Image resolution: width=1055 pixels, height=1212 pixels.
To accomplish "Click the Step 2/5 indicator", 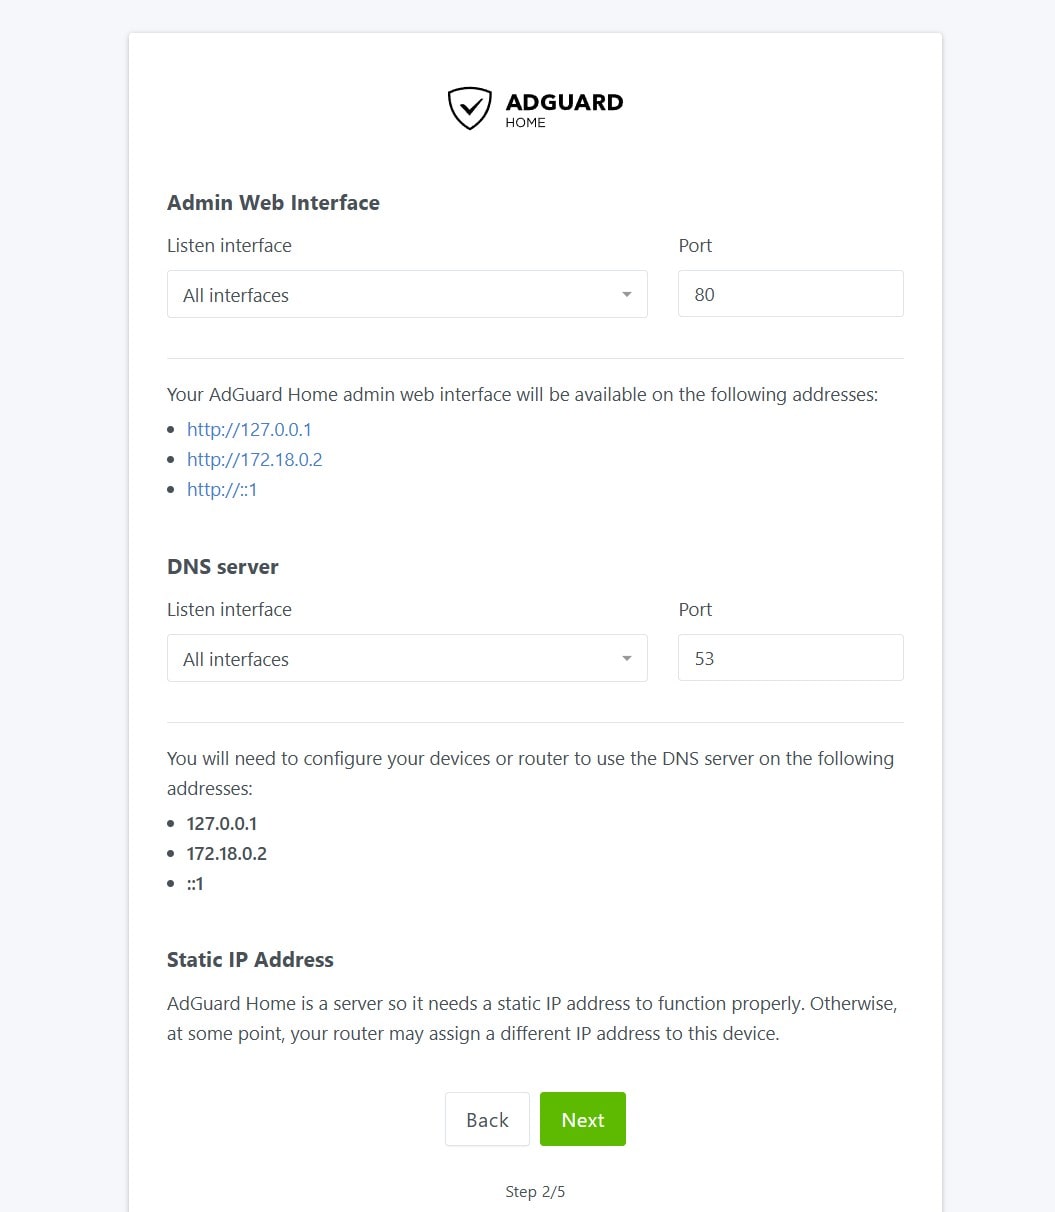I will point(535,1192).
